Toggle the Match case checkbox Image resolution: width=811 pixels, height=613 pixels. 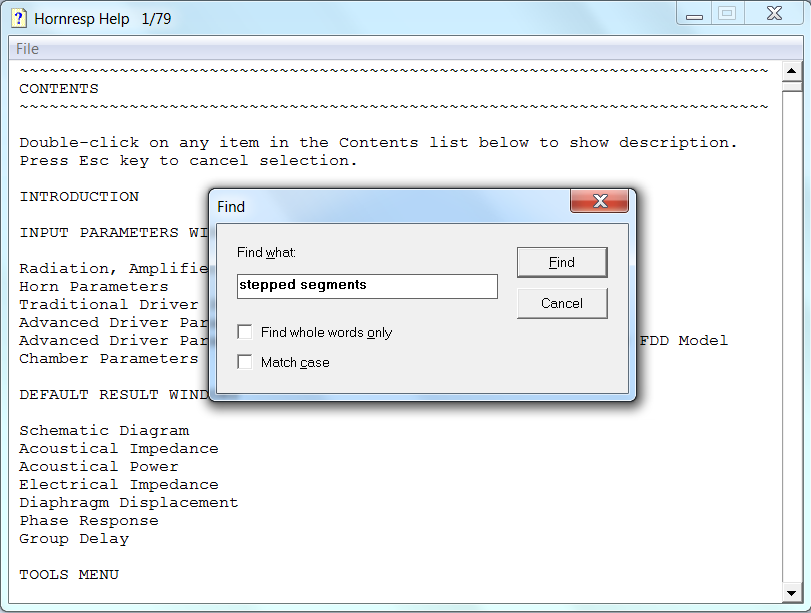pyautogui.click(x=245, y=362)
